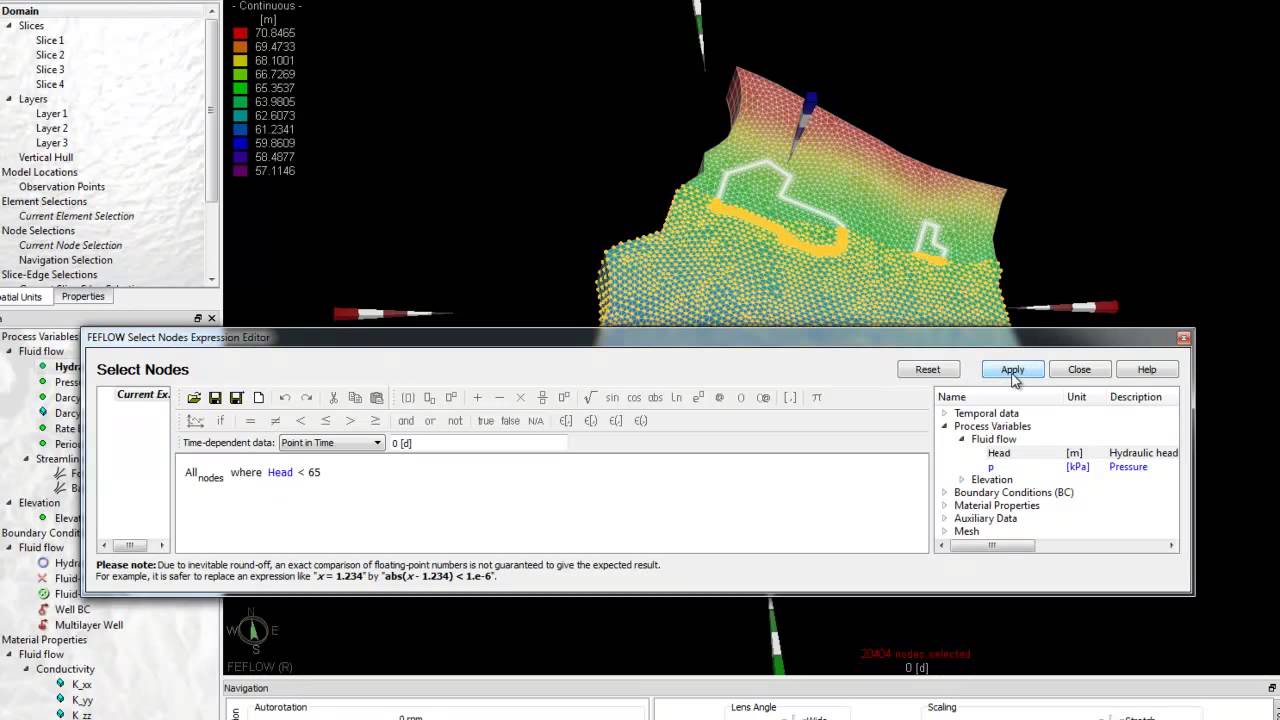Click the Close button in dialog
The image size is (1280, 720).
coord(1079,369)
